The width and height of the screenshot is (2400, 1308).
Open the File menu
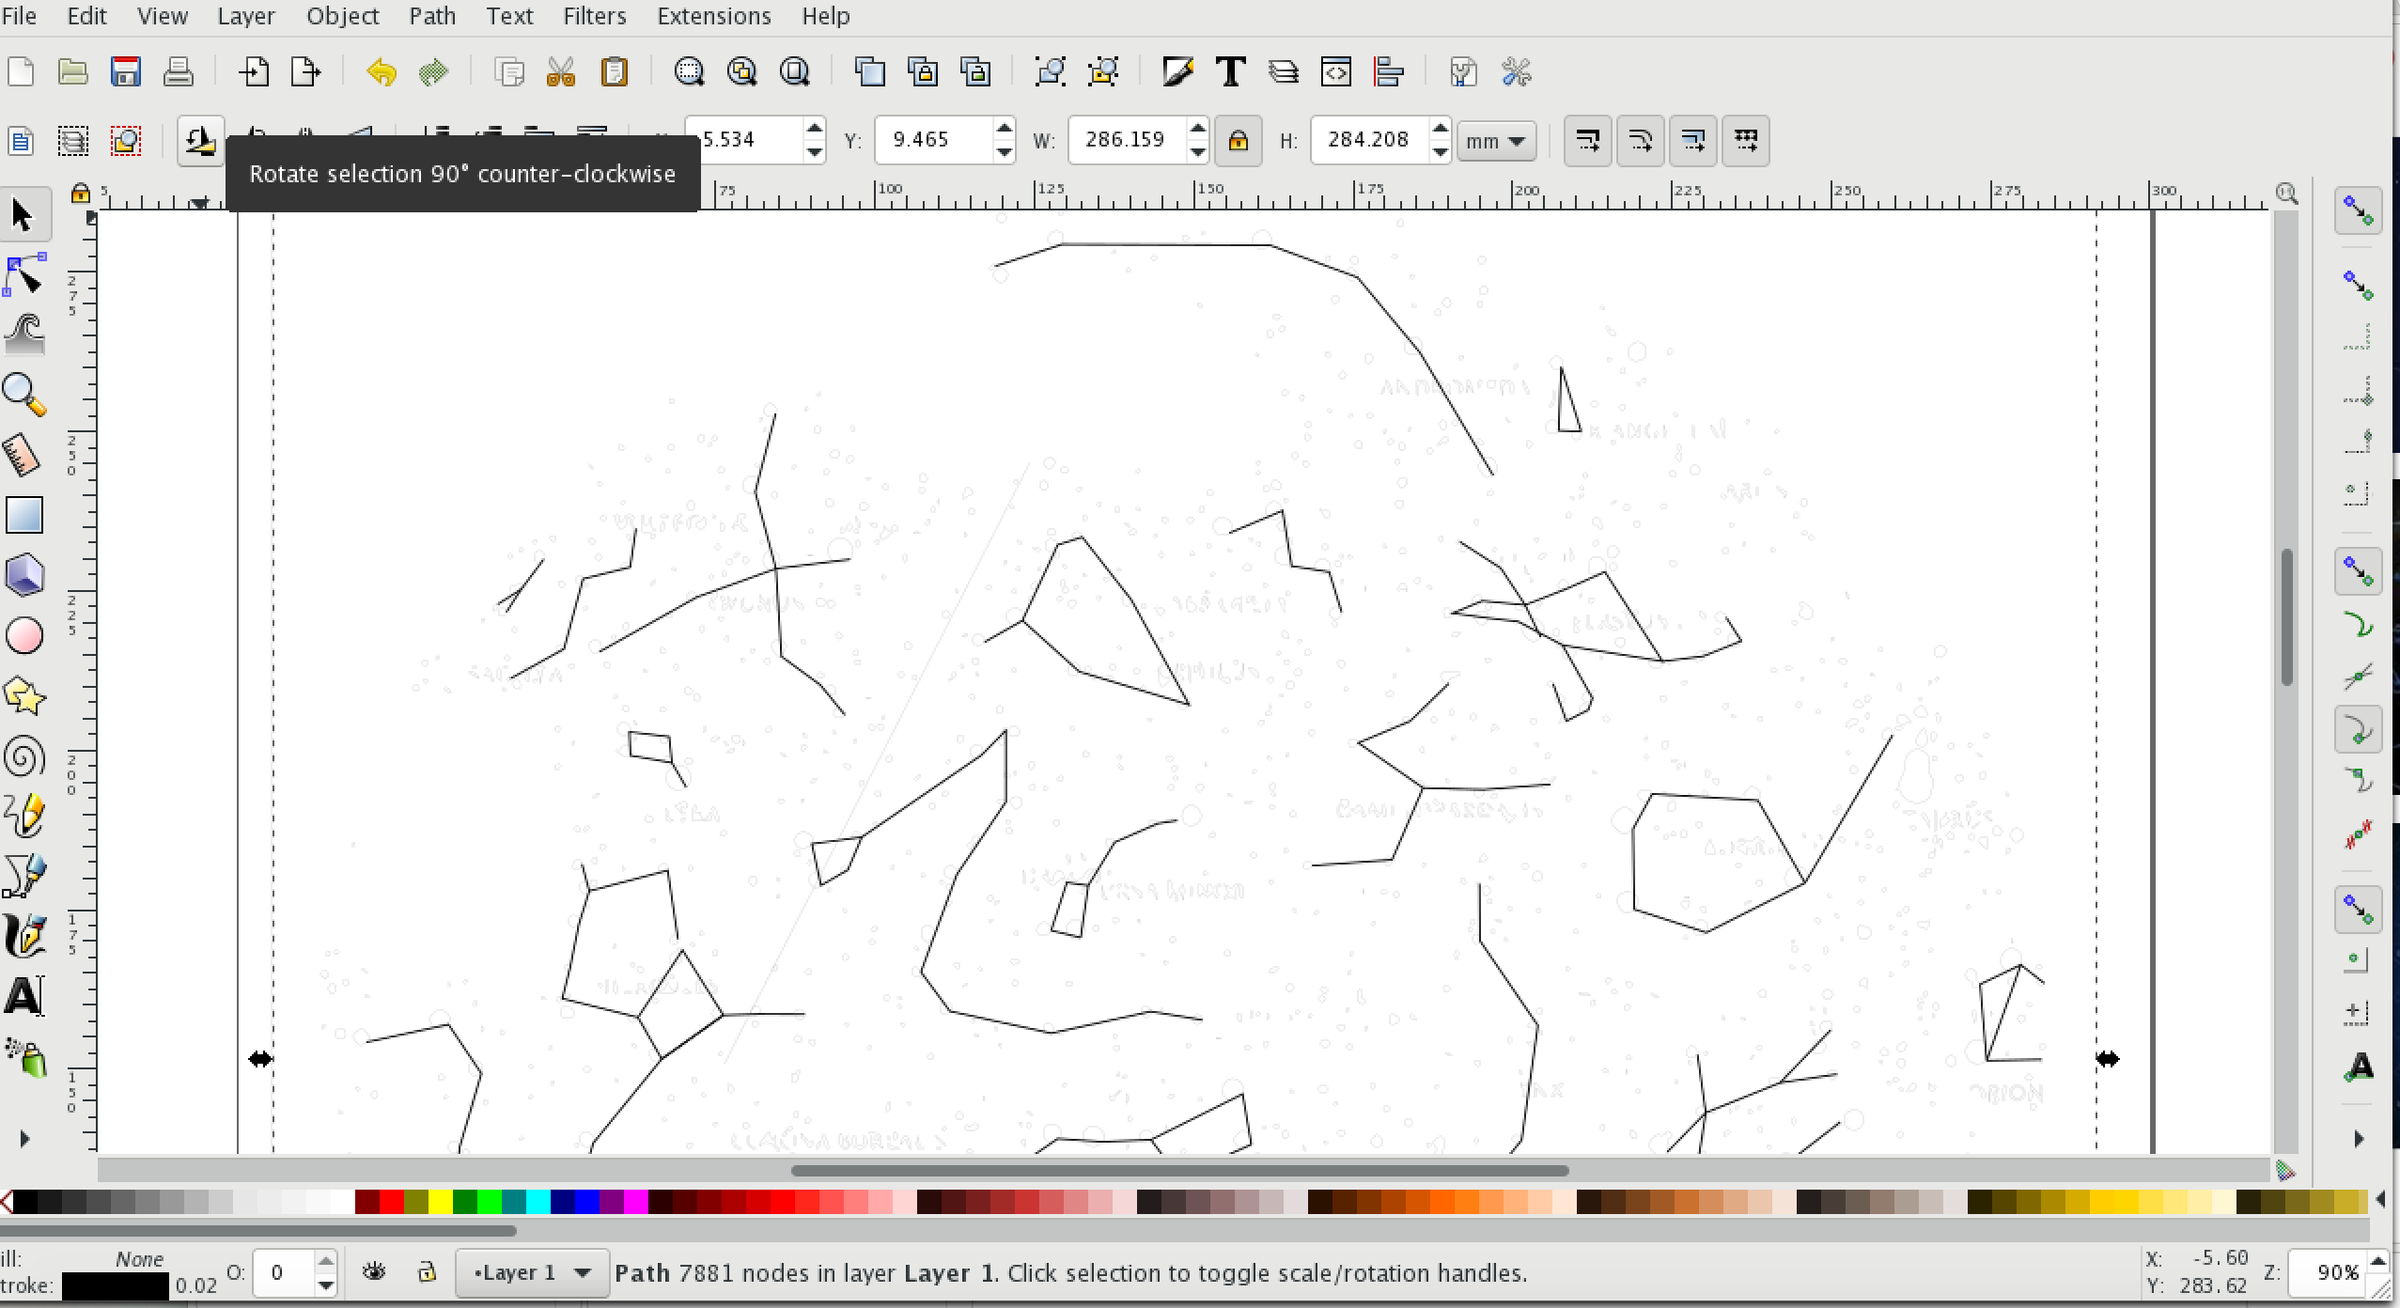click(x=19, y=16)
